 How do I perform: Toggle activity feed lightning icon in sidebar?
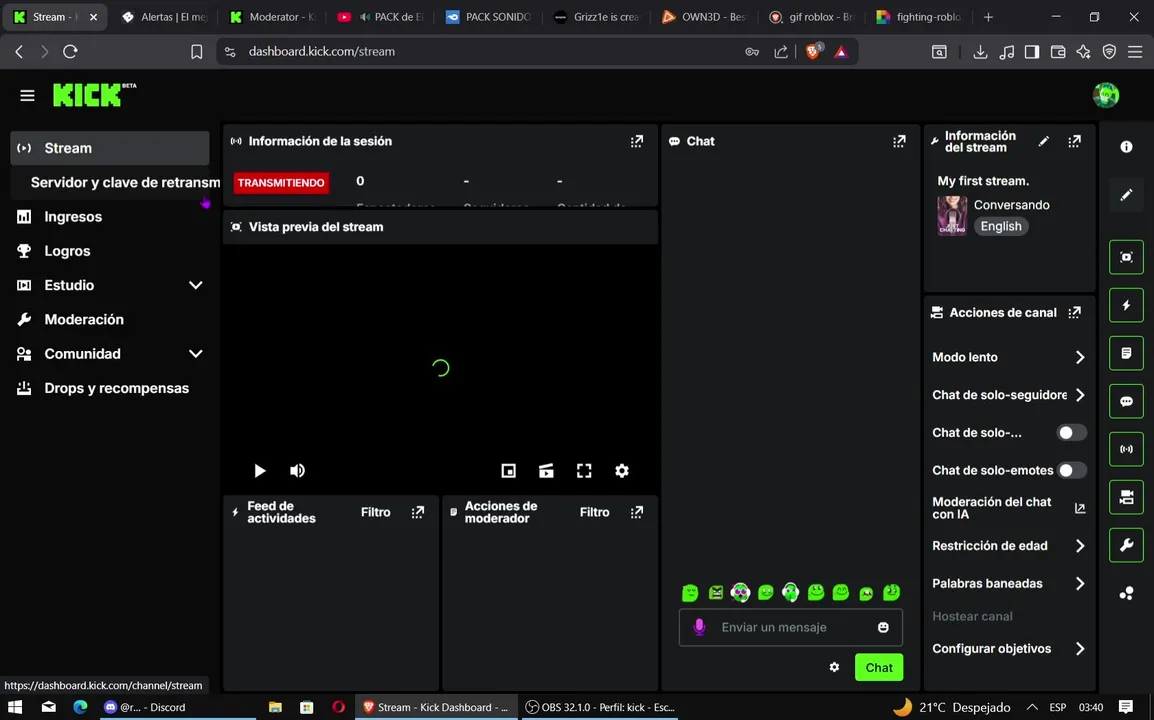1126,305
